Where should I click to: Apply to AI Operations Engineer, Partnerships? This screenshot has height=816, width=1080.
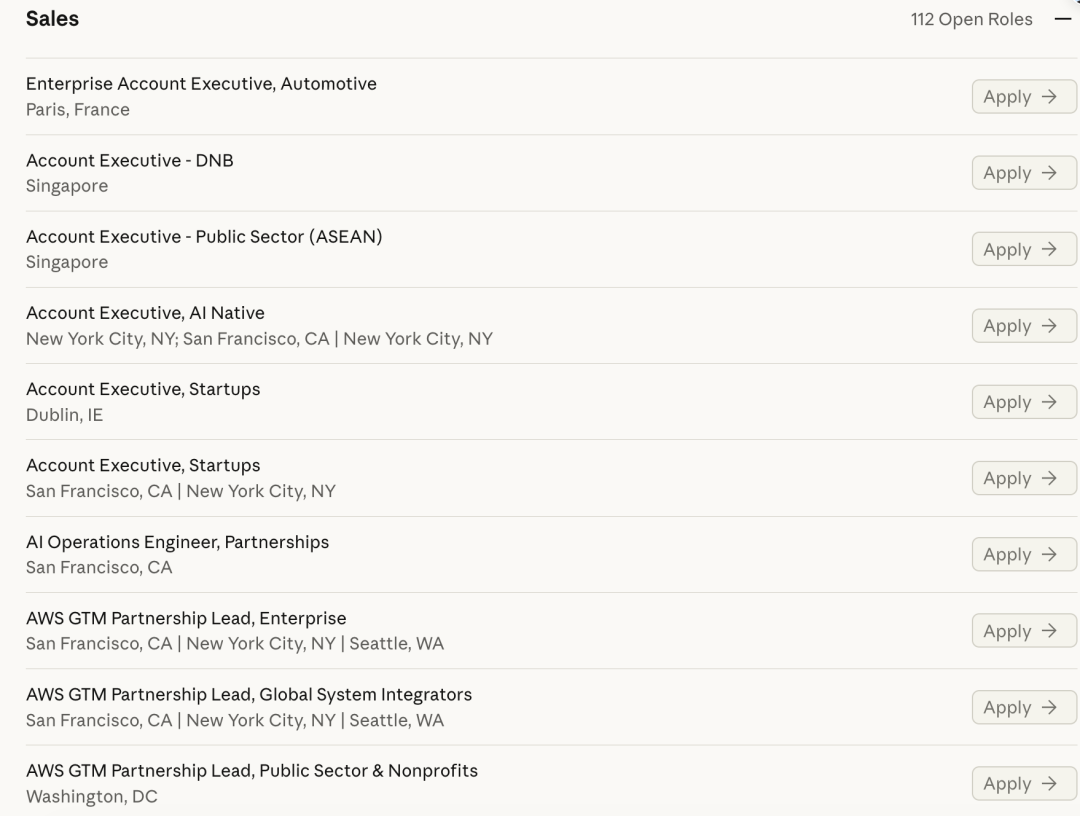click(x=1024, y=554)
